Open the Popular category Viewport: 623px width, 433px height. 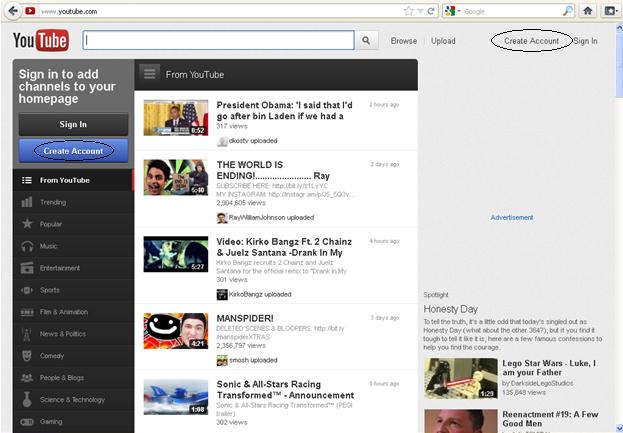73,224
